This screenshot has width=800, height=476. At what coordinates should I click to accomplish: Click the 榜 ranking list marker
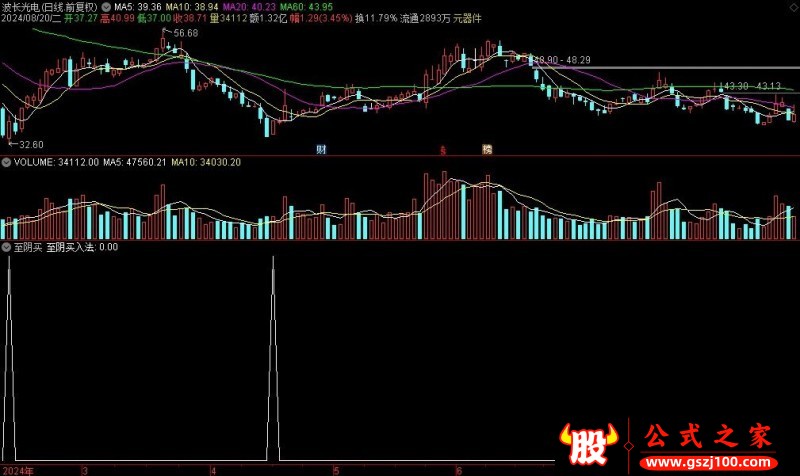[x=487, y=149]
